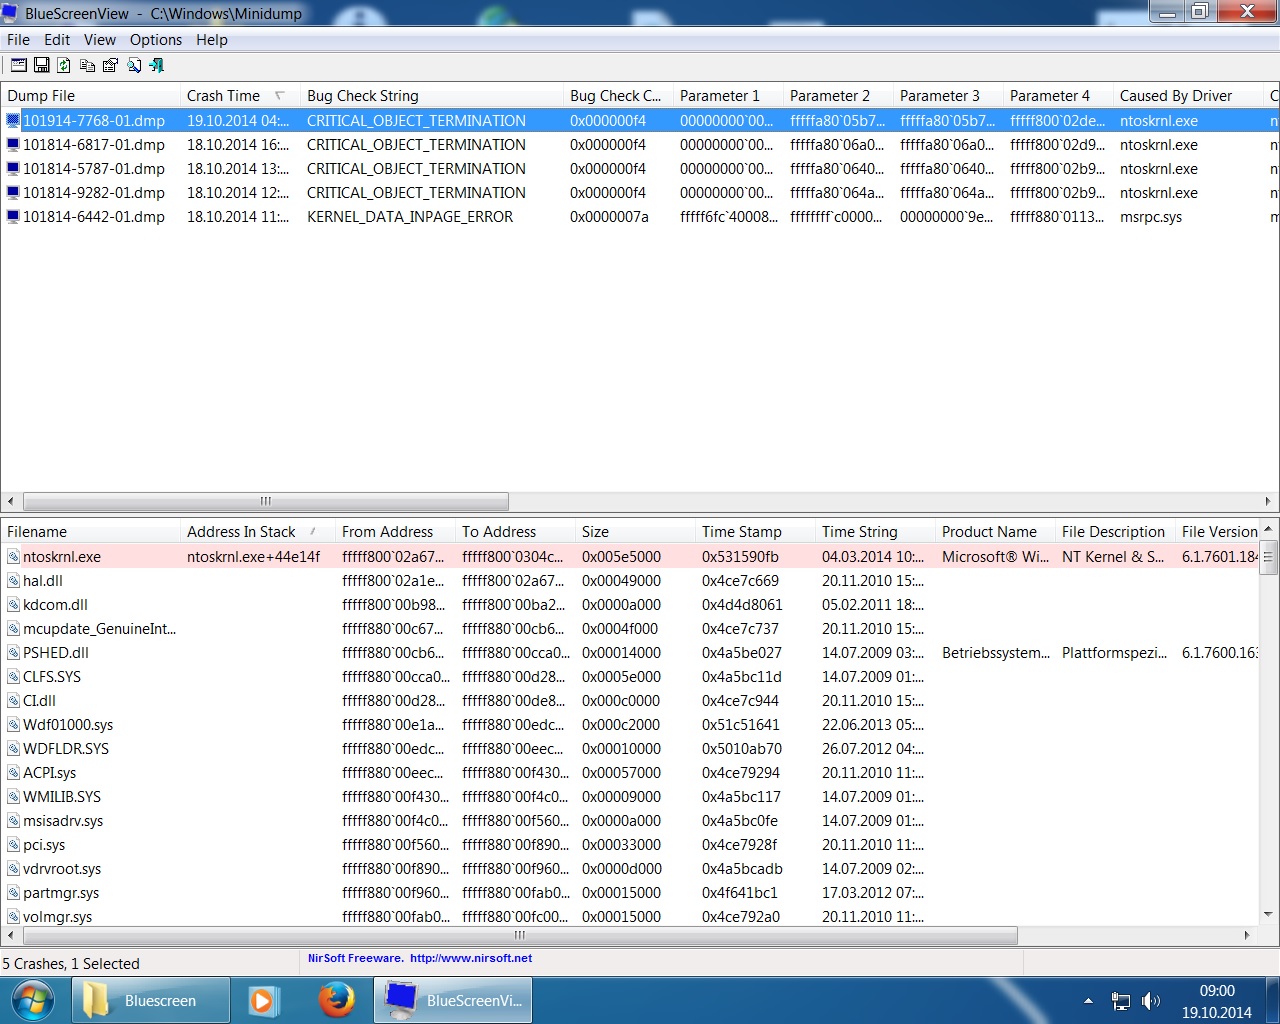The height and width of the screenshot is (1024, 1280).
Task: Click the Exit door icon in toolbar
Action: pyautogui.click(x=156, y=65)
